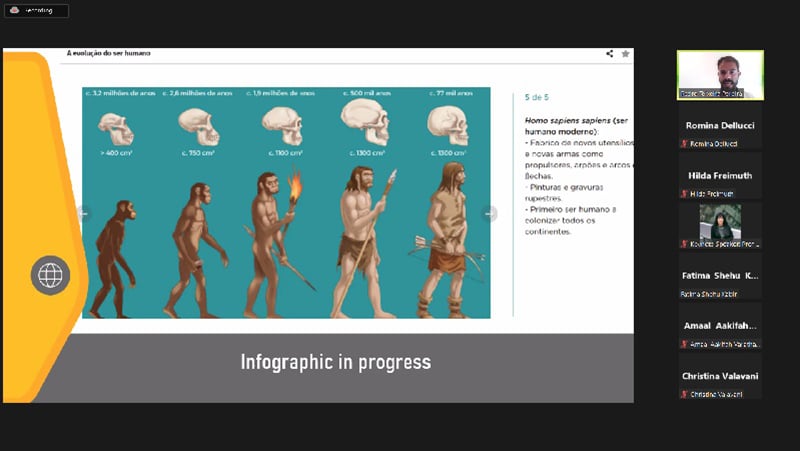
Task: Select the Hilda Freimuth participant tile
Action: pyautogui.click(x=720, y=176)
